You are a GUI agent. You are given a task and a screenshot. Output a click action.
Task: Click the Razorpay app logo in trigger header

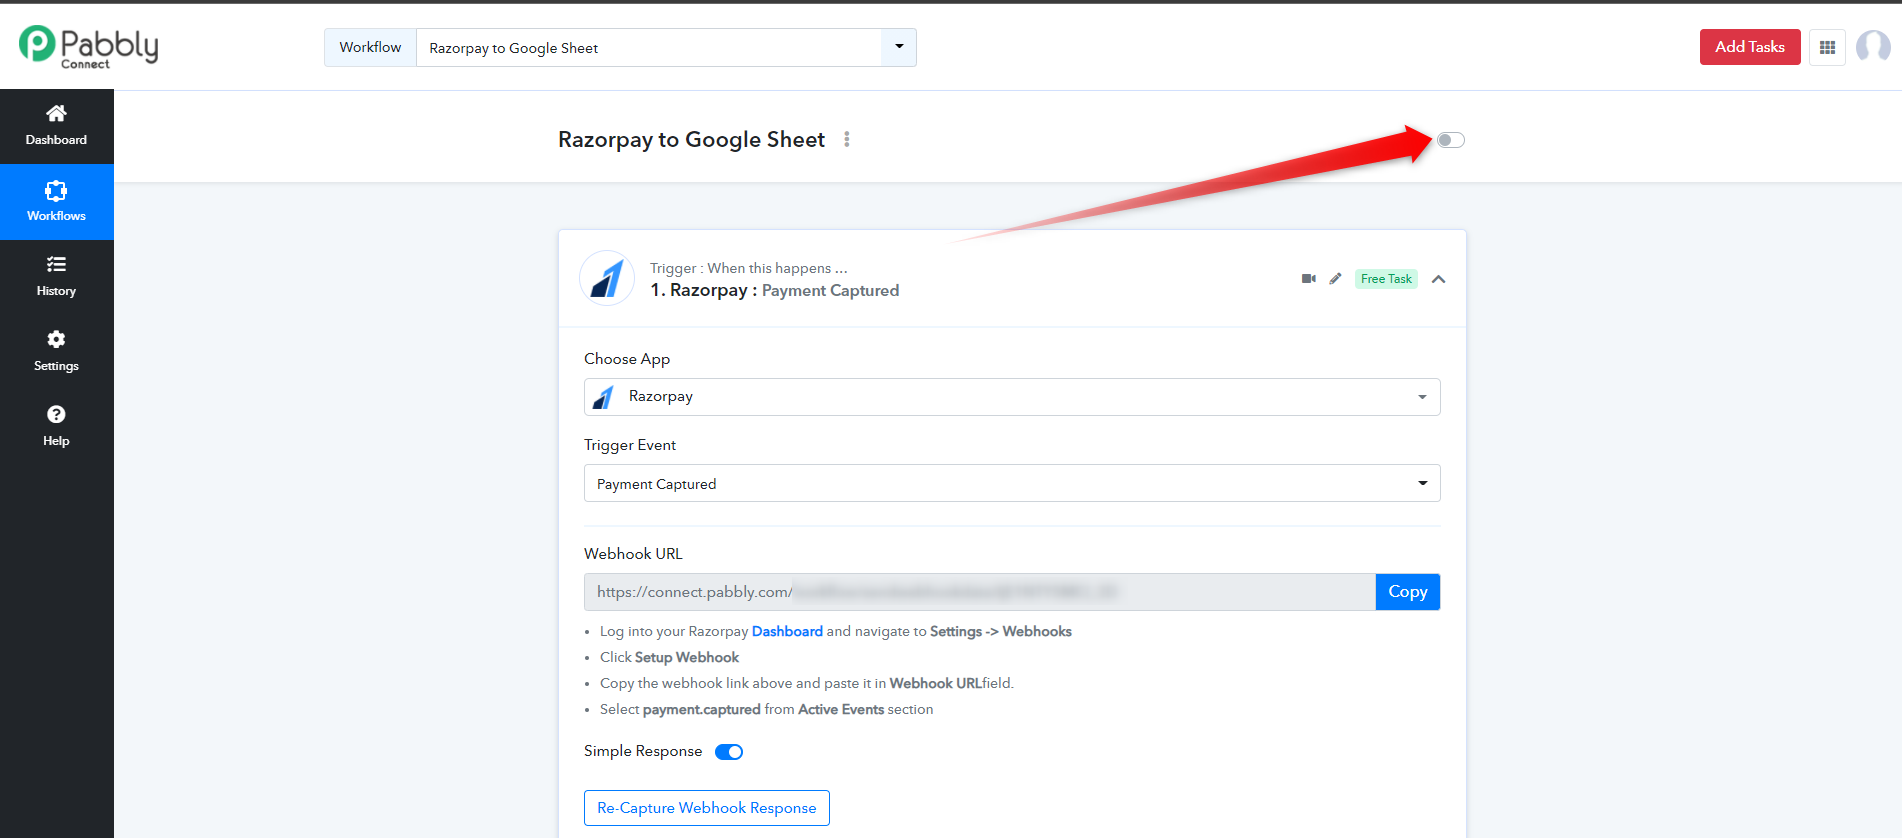point(607,278)
